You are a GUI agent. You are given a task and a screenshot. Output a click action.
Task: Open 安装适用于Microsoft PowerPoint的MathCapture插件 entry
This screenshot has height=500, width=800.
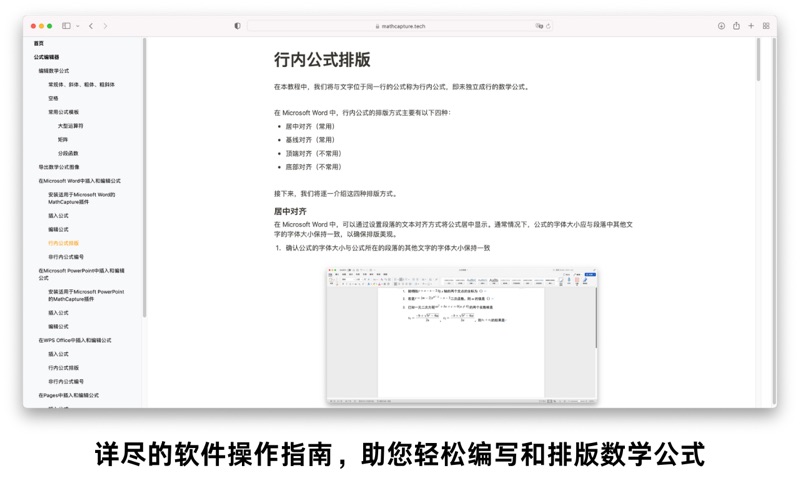(x=86, y=295)
